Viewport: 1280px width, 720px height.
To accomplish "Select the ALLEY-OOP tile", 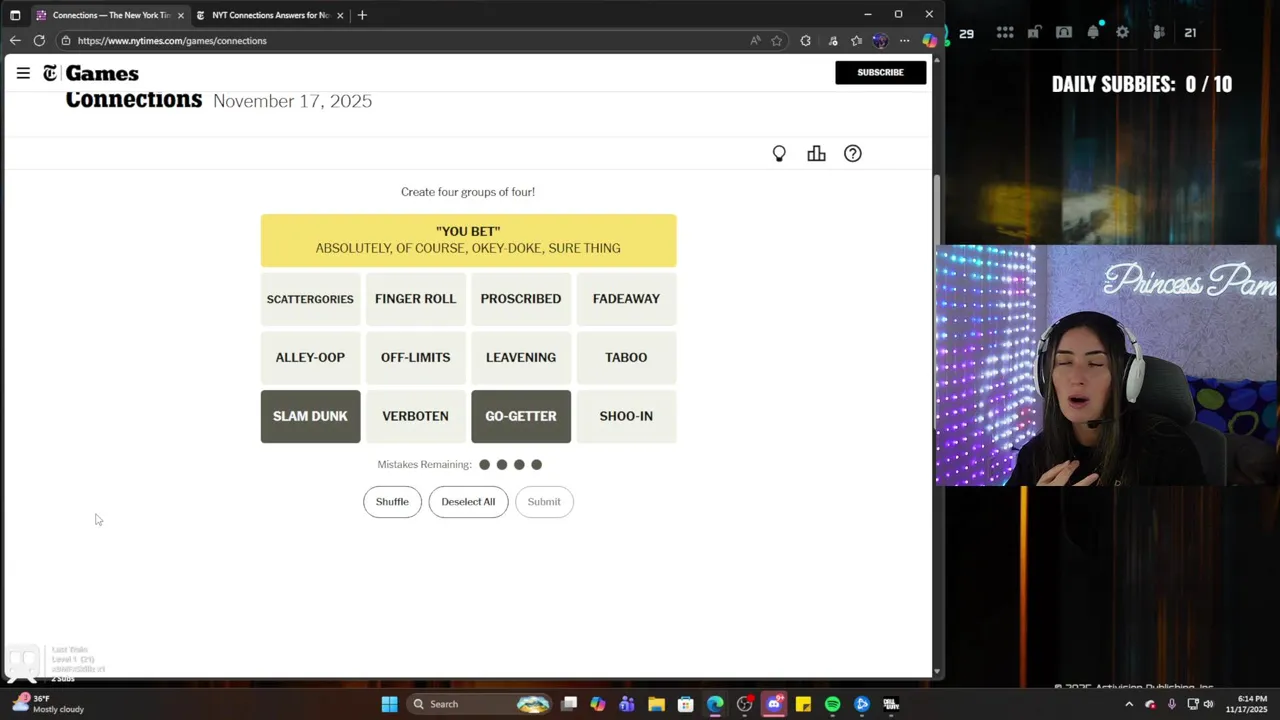I will click(310, 357).
